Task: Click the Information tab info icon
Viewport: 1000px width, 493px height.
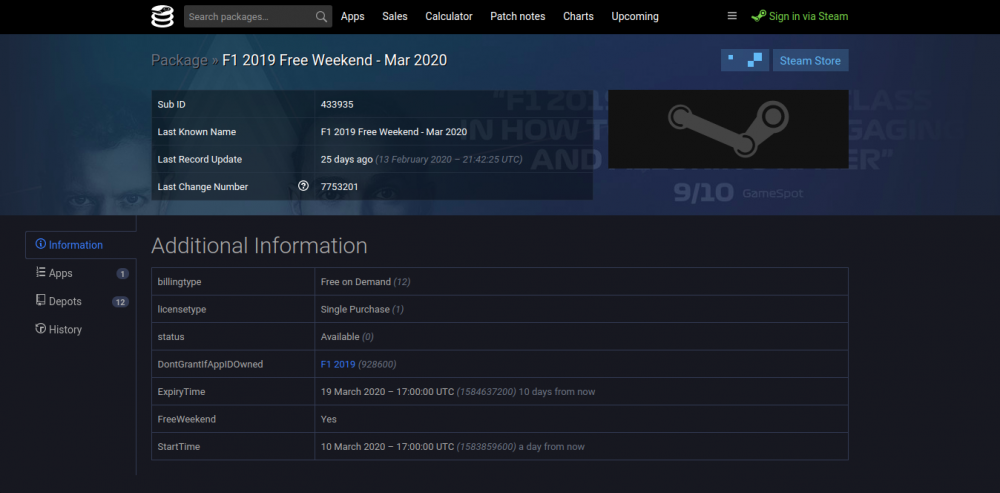Action: [41, 244]
